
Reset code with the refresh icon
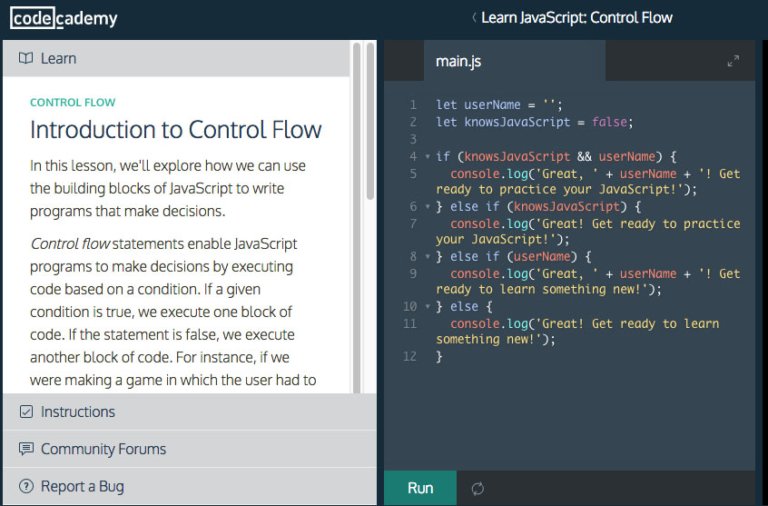click(x=478, y=488)
